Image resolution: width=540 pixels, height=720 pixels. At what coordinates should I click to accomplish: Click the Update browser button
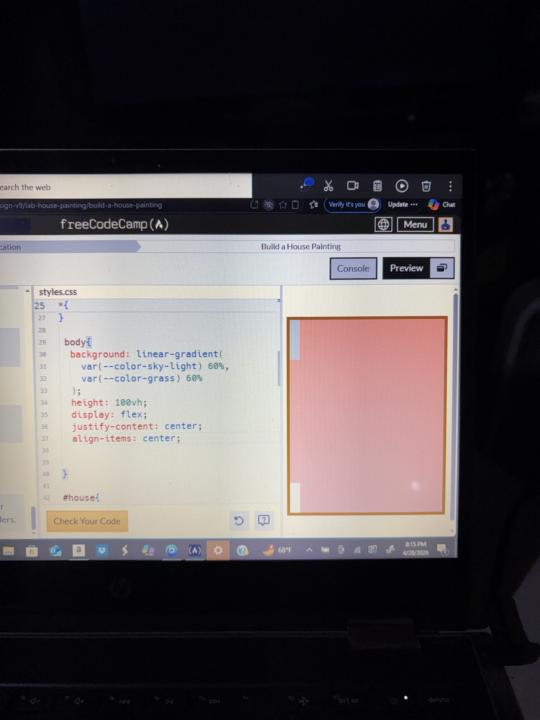coord(403,204)
